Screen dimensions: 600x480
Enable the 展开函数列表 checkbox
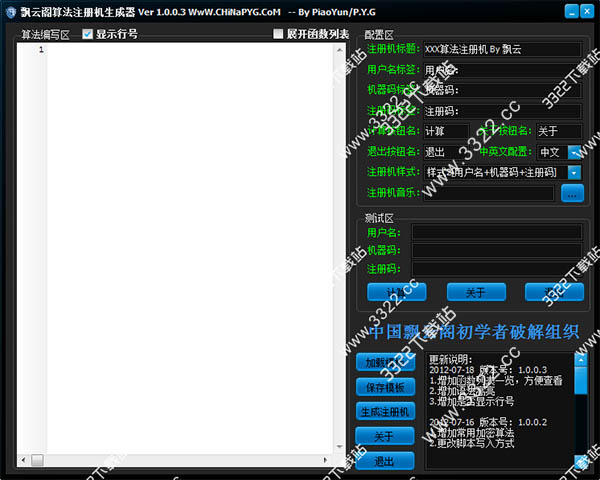click(278, 34)
